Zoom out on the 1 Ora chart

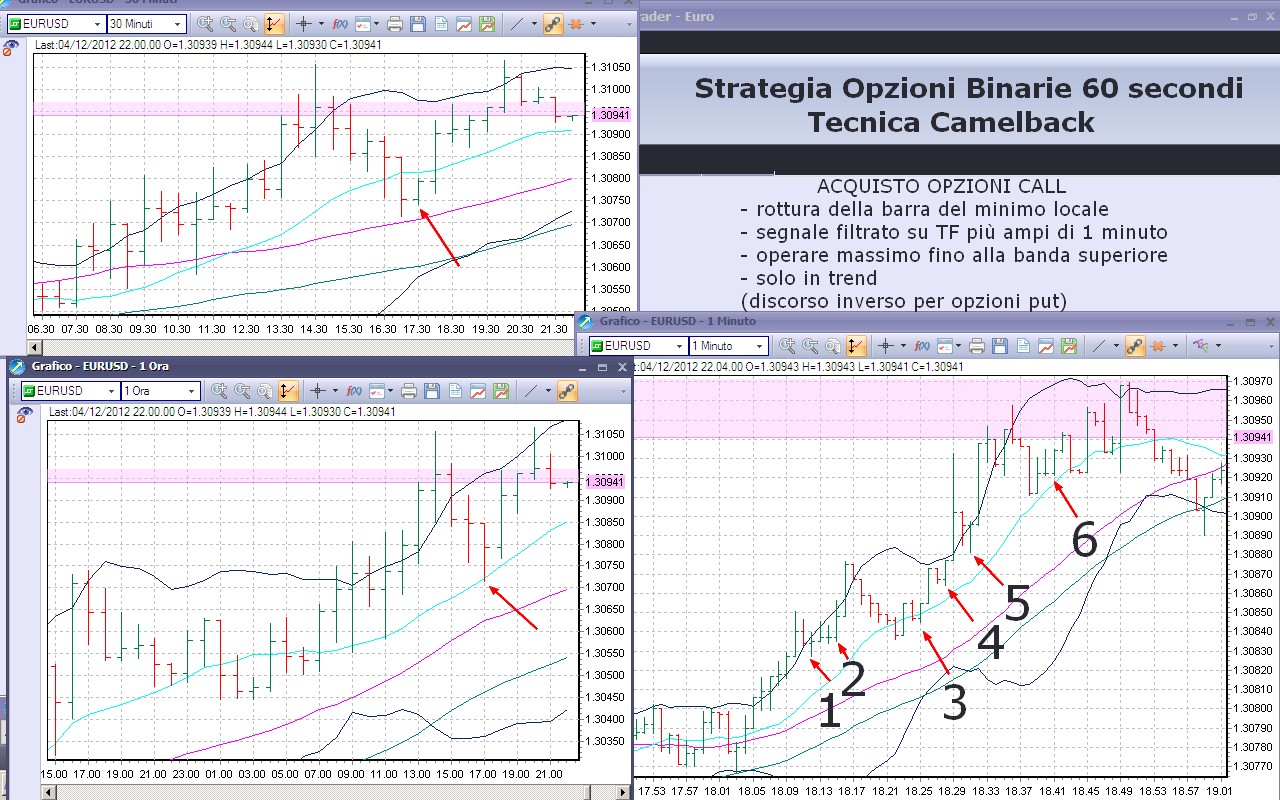pyautogui.click(x=242, y=391)
